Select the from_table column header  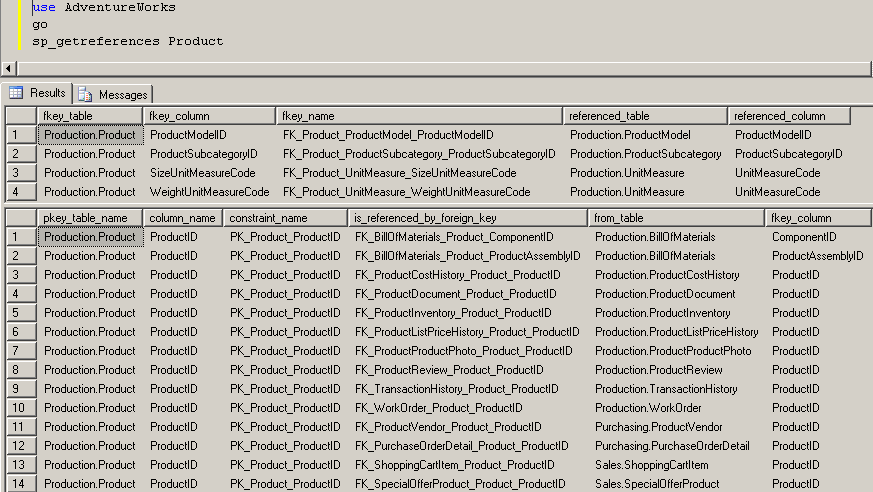click(676, 218)
